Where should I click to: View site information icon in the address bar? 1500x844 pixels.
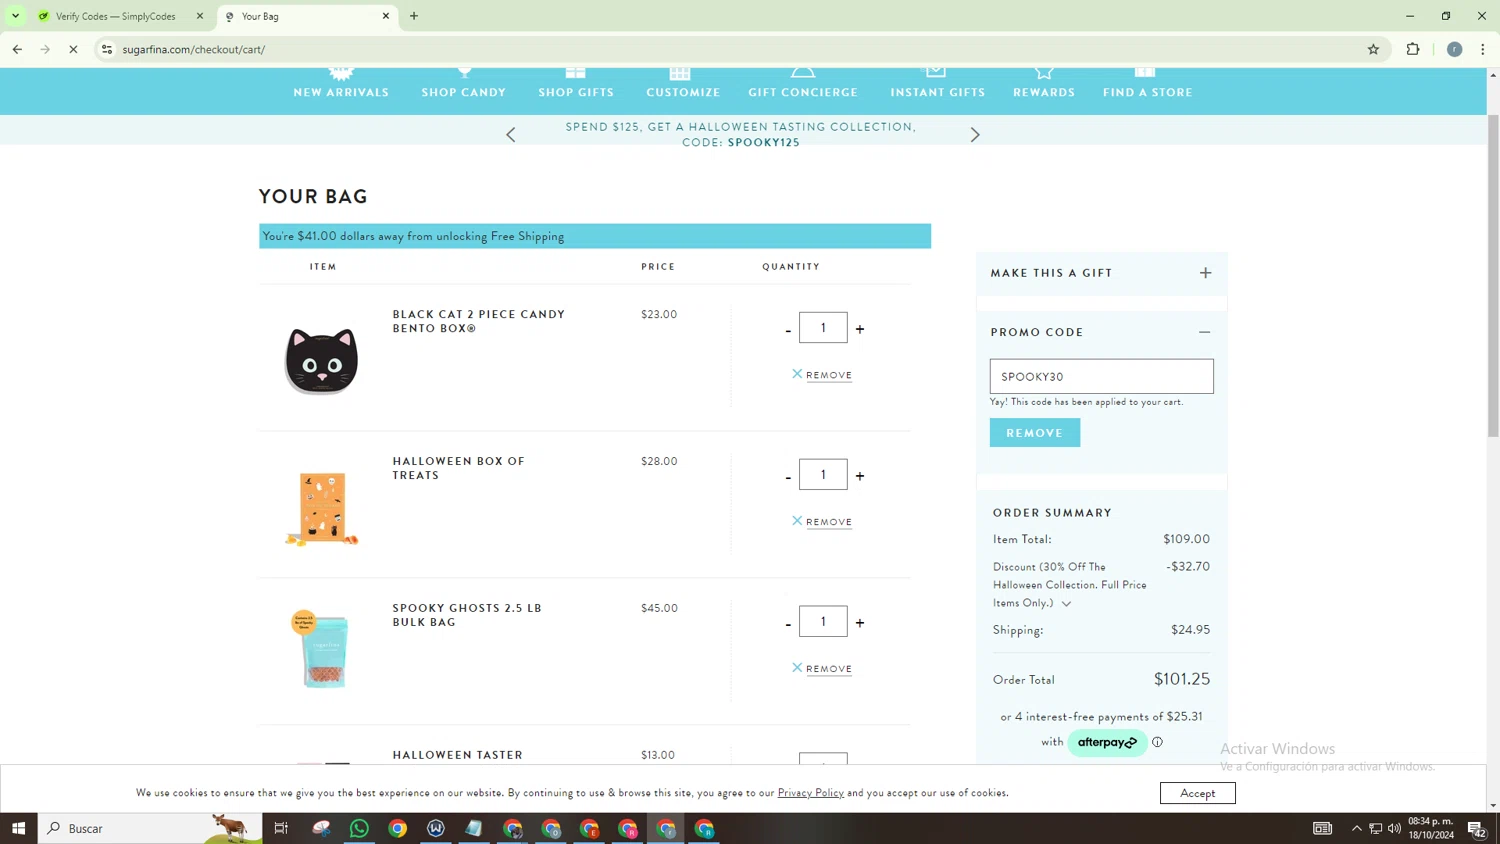(x=107, y=49)
